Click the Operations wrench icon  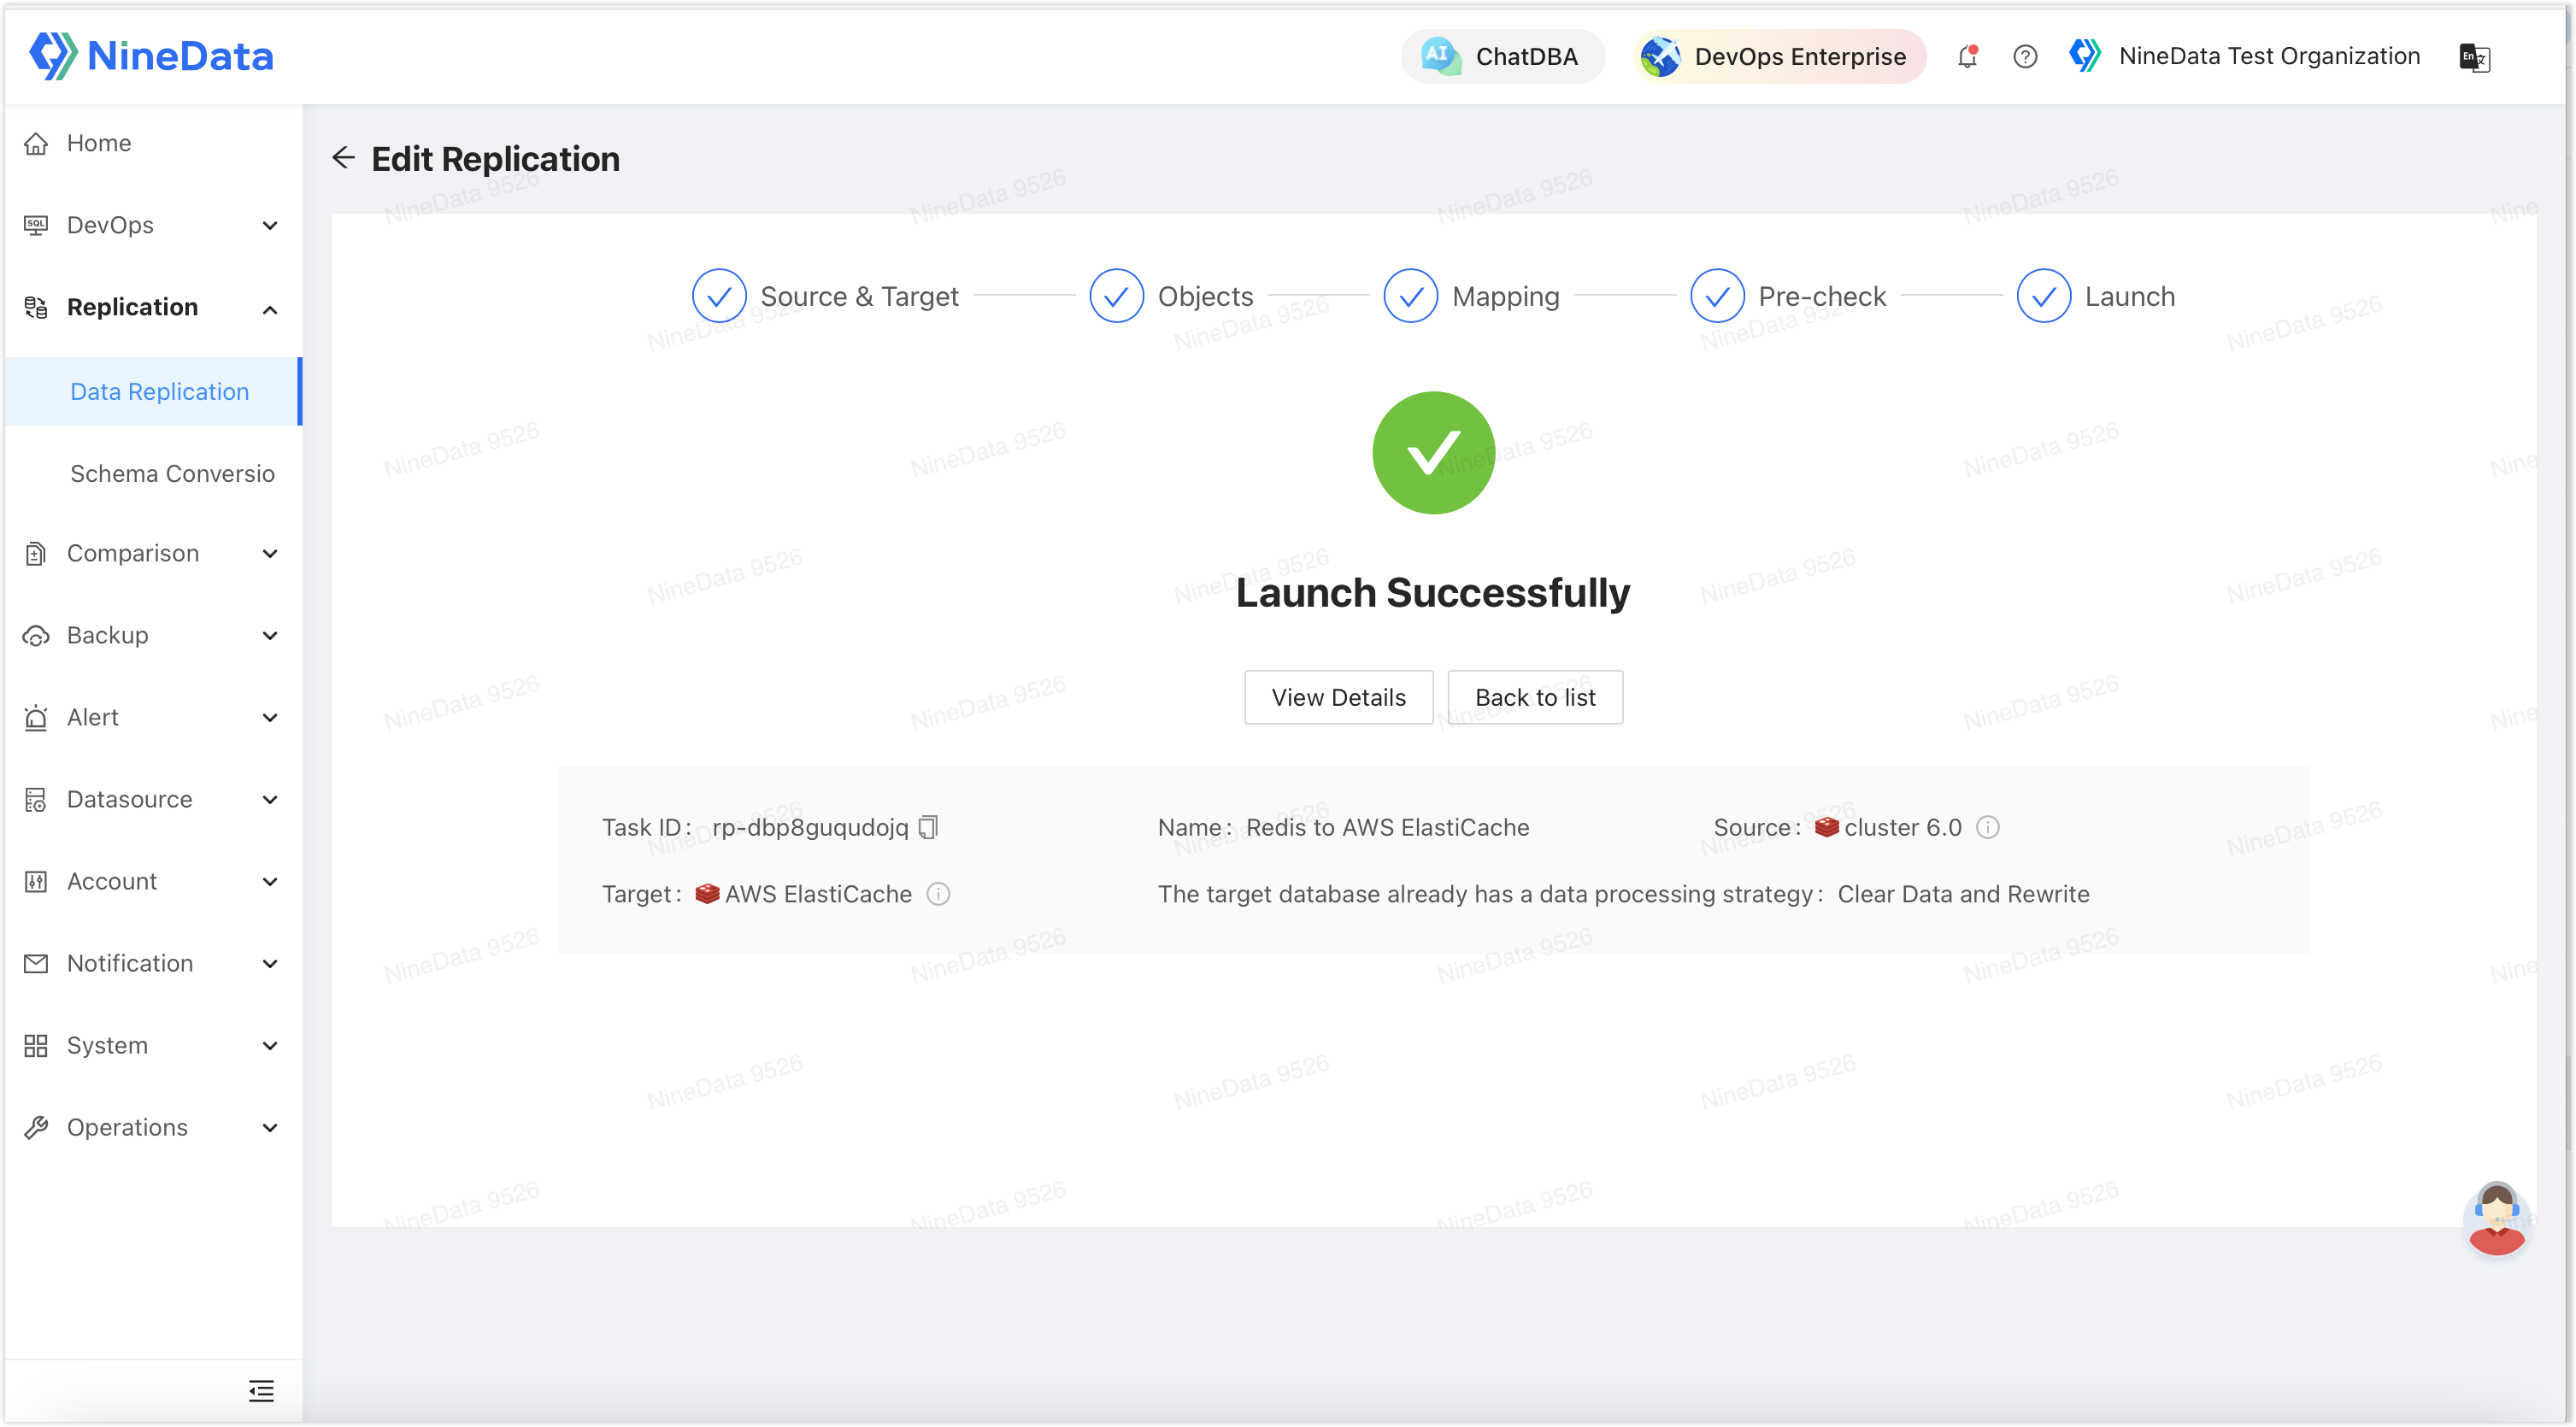[36, 1128]
